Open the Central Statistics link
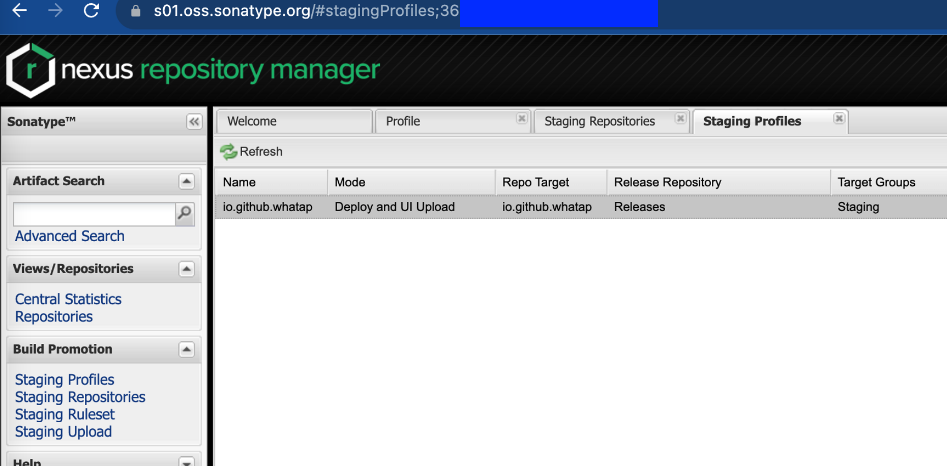 [68, 299]
